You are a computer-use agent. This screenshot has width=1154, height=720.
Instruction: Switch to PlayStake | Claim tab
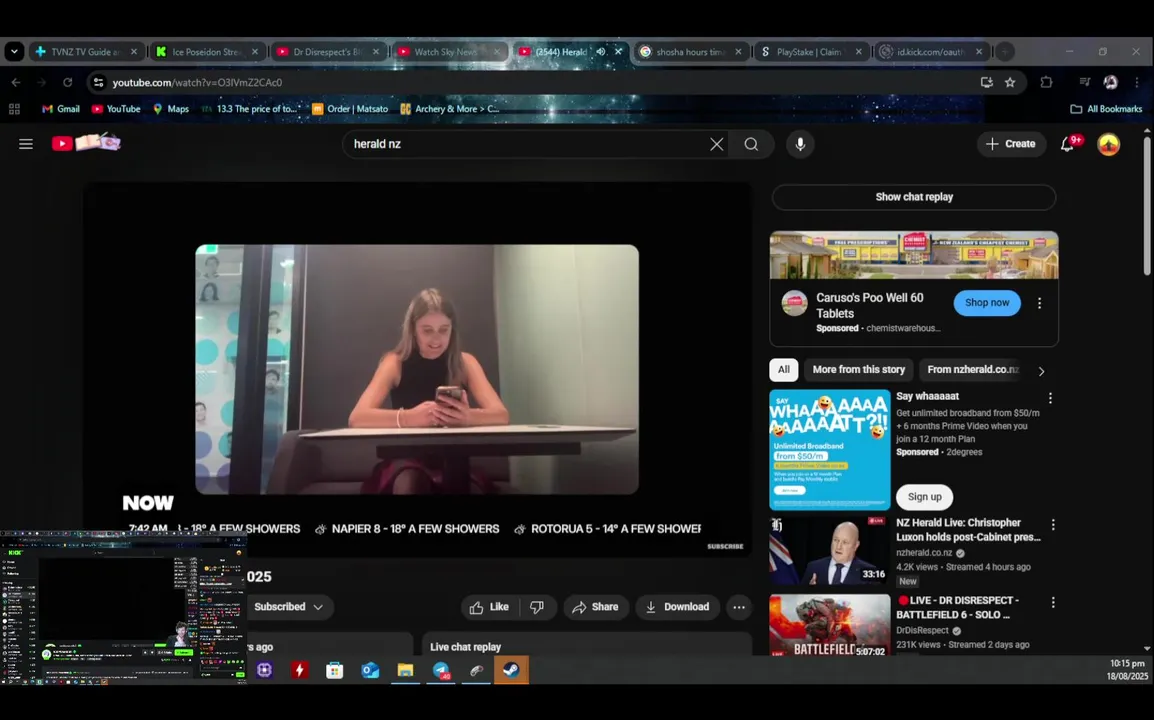click(x=812, y=52)
